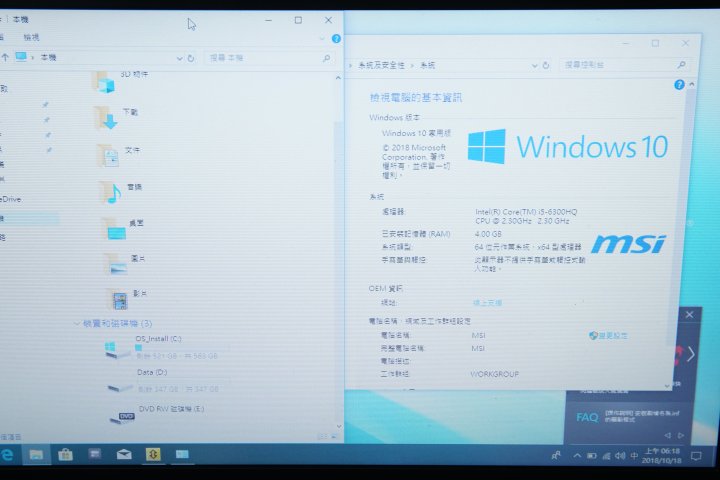This screenshot has width=720, height=480.
Task: Click the 4.00 GB RAM value
Action: coord(488,234)
